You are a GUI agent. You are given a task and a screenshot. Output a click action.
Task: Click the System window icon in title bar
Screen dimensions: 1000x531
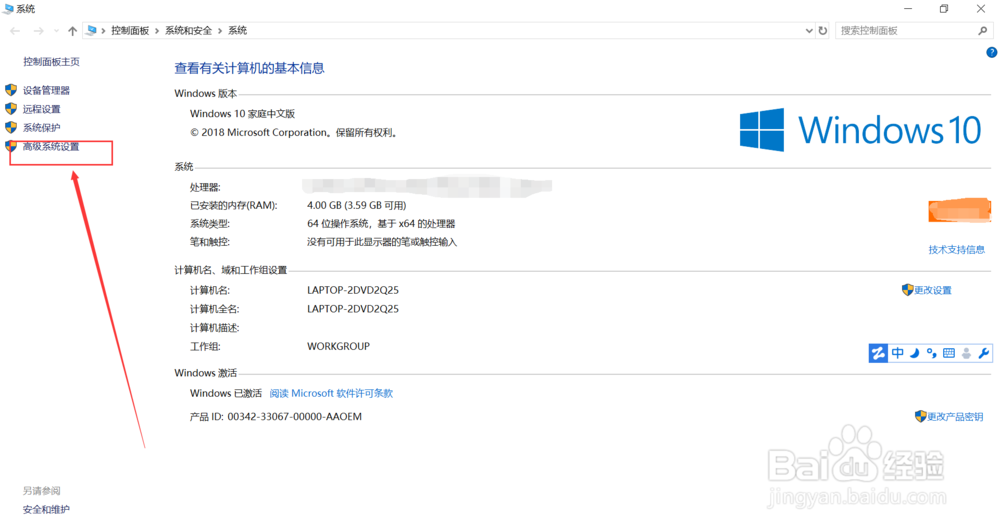(8, 9)
